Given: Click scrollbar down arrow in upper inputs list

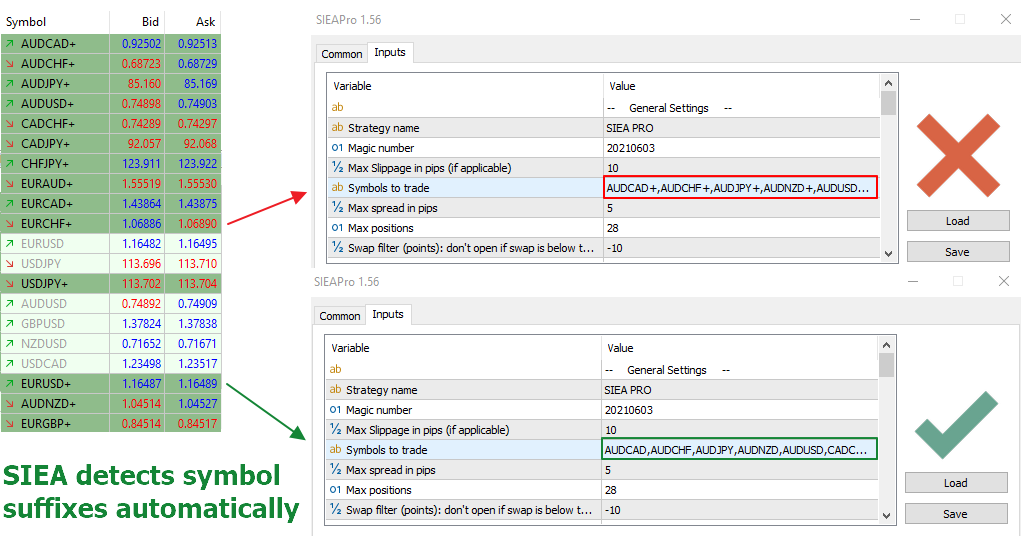Looking at the screenshot, I should 888,254.
